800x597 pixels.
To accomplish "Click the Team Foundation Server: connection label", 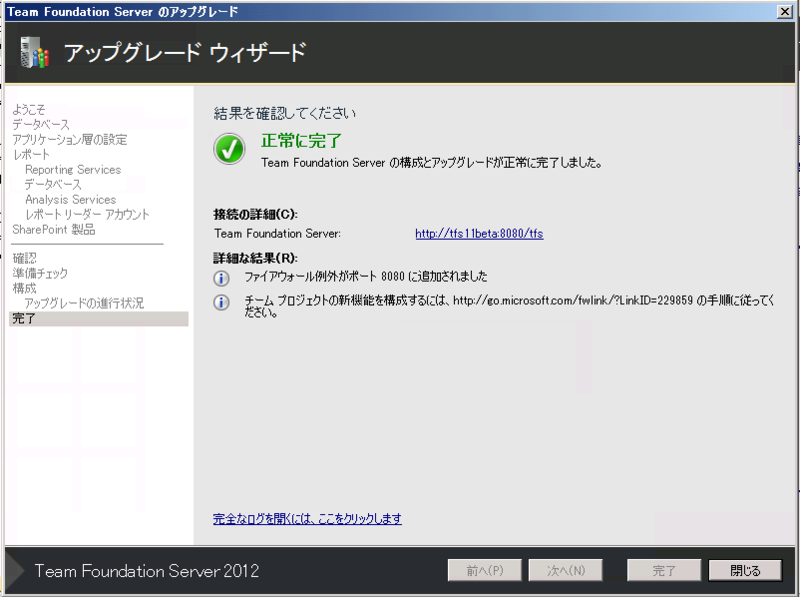I will (x=278, y=234).
